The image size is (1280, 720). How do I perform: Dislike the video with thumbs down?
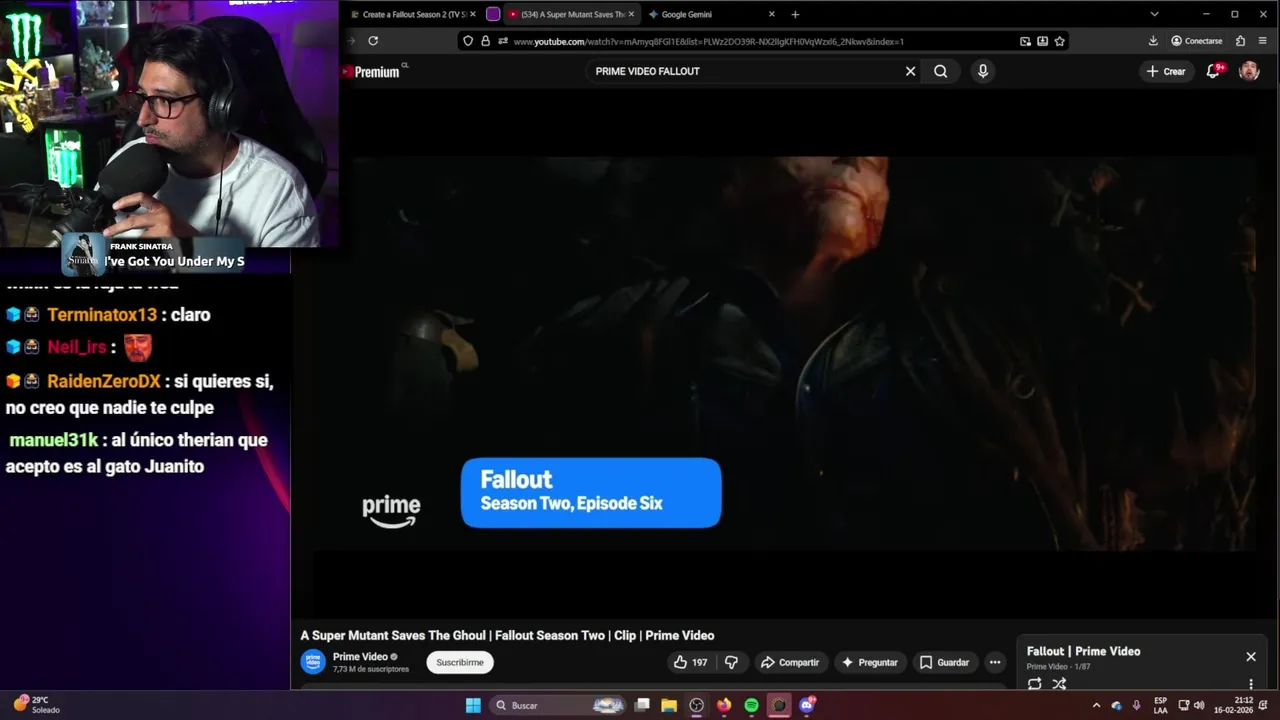tap(731, 662)
